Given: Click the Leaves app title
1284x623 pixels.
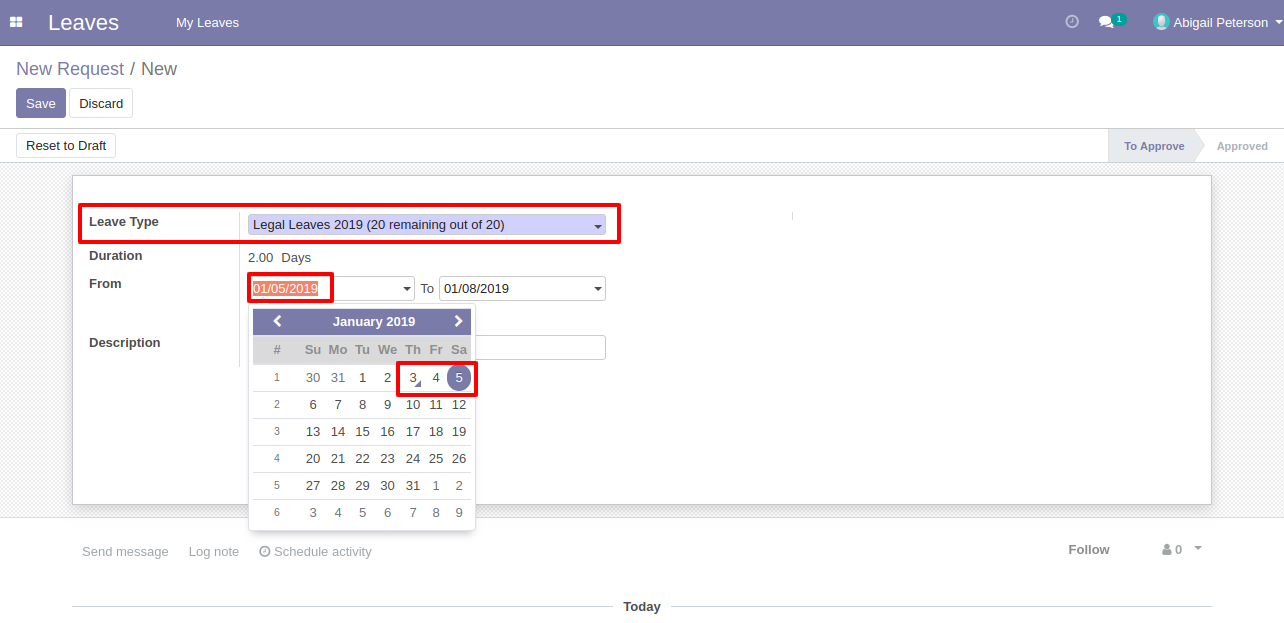Looking at the screenshot, I should click(x=83, y=22).
